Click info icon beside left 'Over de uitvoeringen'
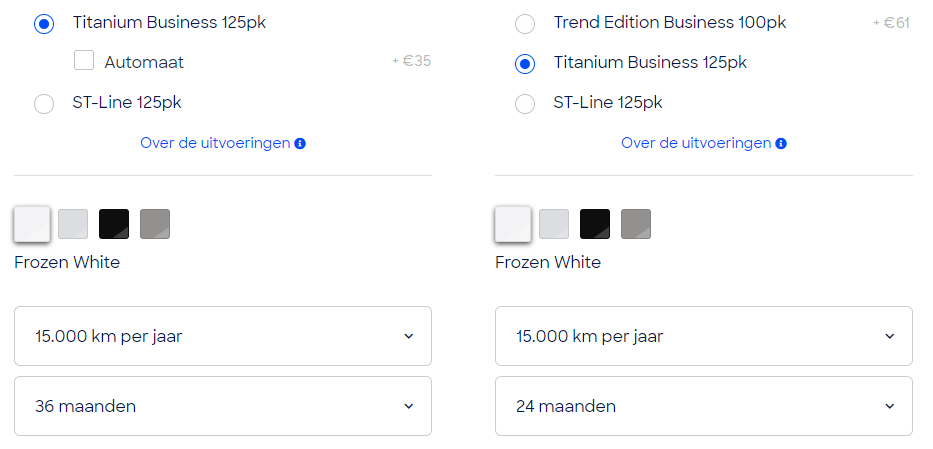This screenshot has height=449, width=933. click(301, 143)
